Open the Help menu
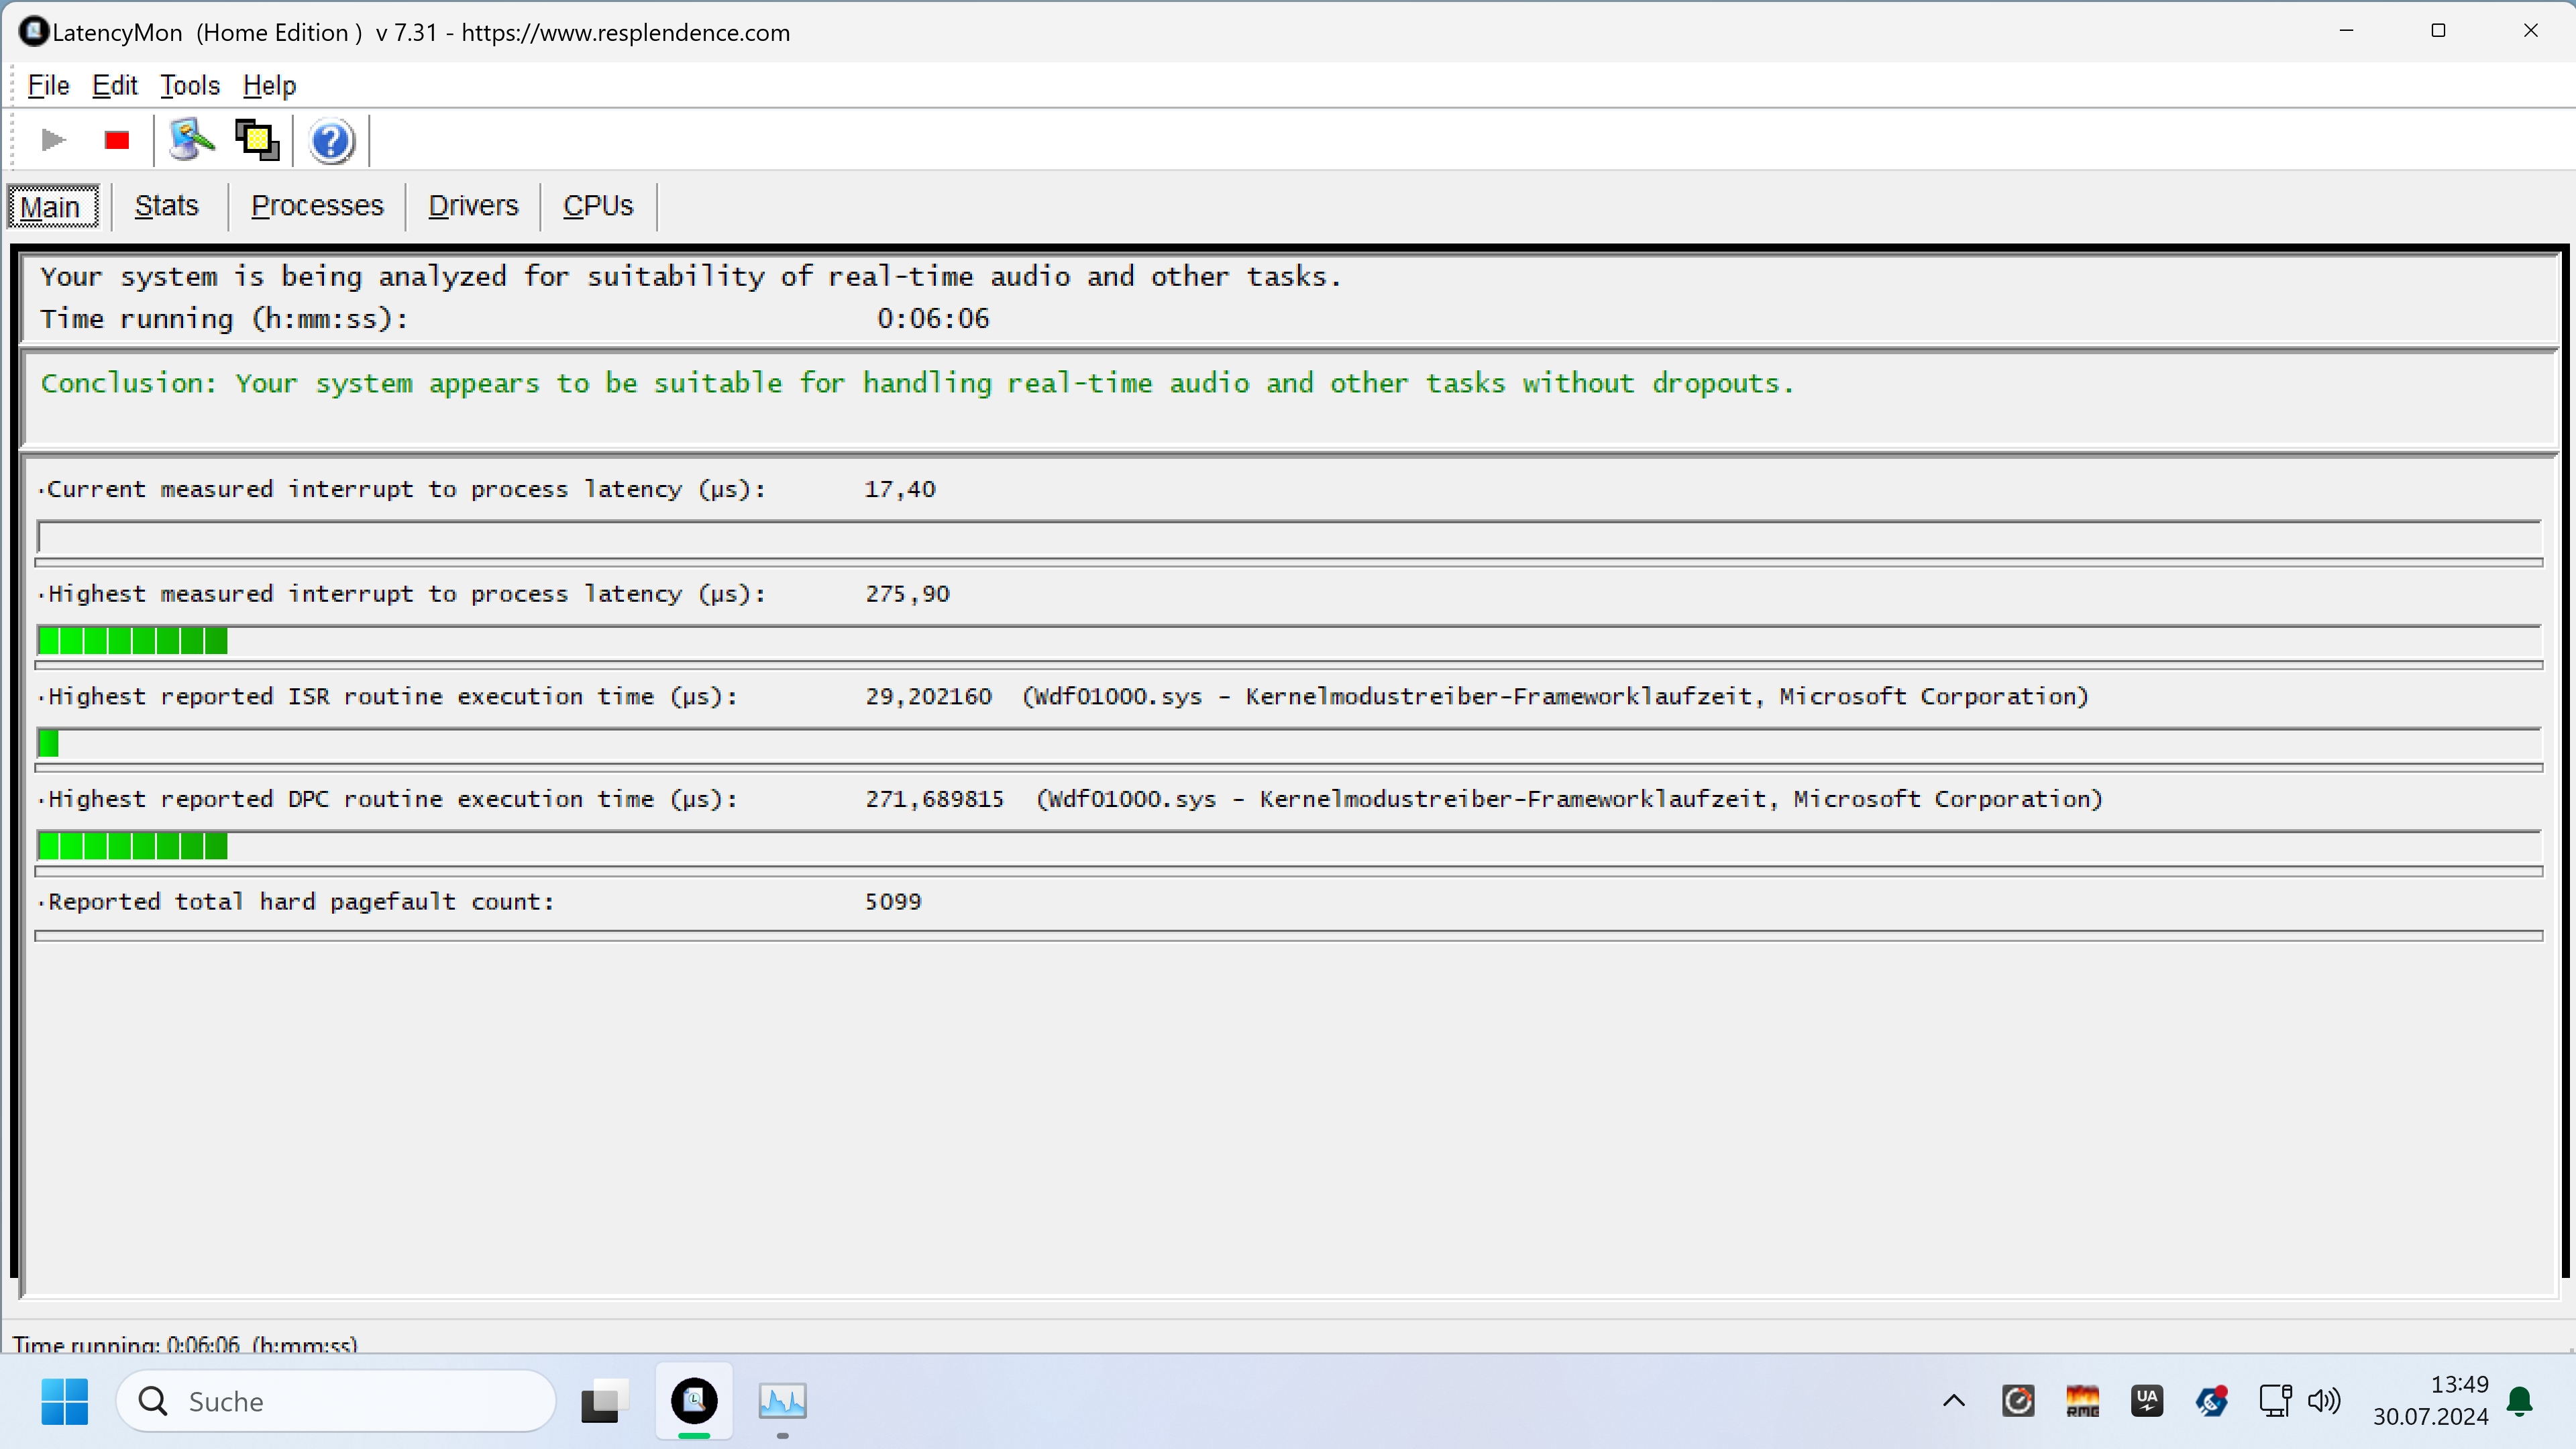Screen dimensions: 2576x1449 coord(269,86)
